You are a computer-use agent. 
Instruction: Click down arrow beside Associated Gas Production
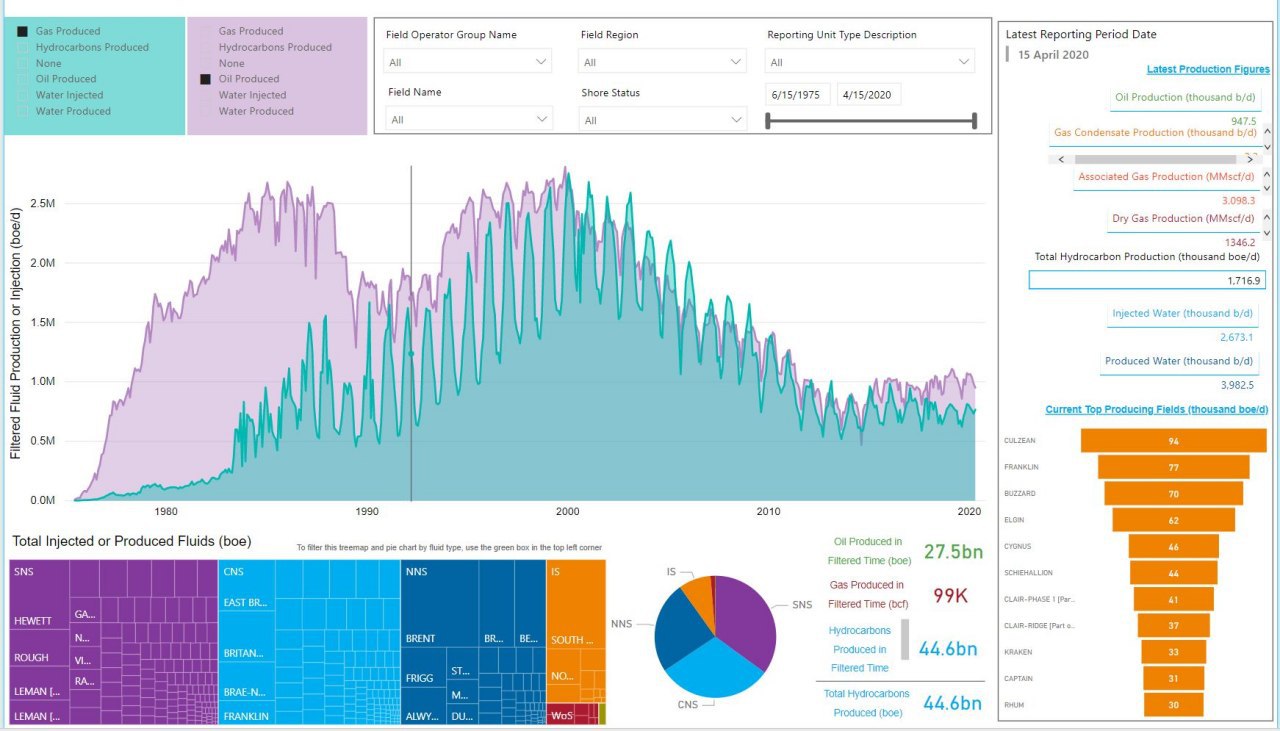tap(1267, 190)
